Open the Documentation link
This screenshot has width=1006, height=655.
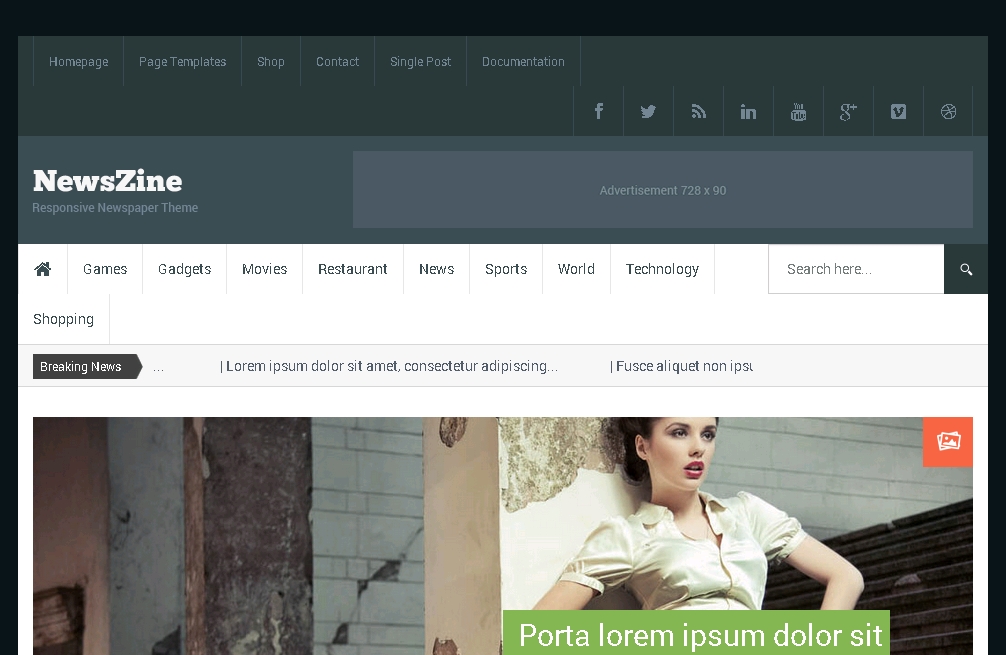tap(523, 61)
